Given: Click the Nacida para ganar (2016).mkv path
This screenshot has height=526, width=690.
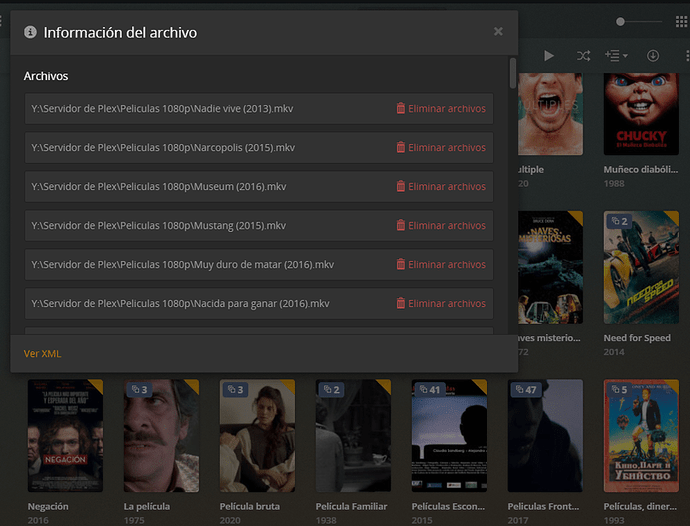Looking at the screenshot, I should click(x=180, y=304).
